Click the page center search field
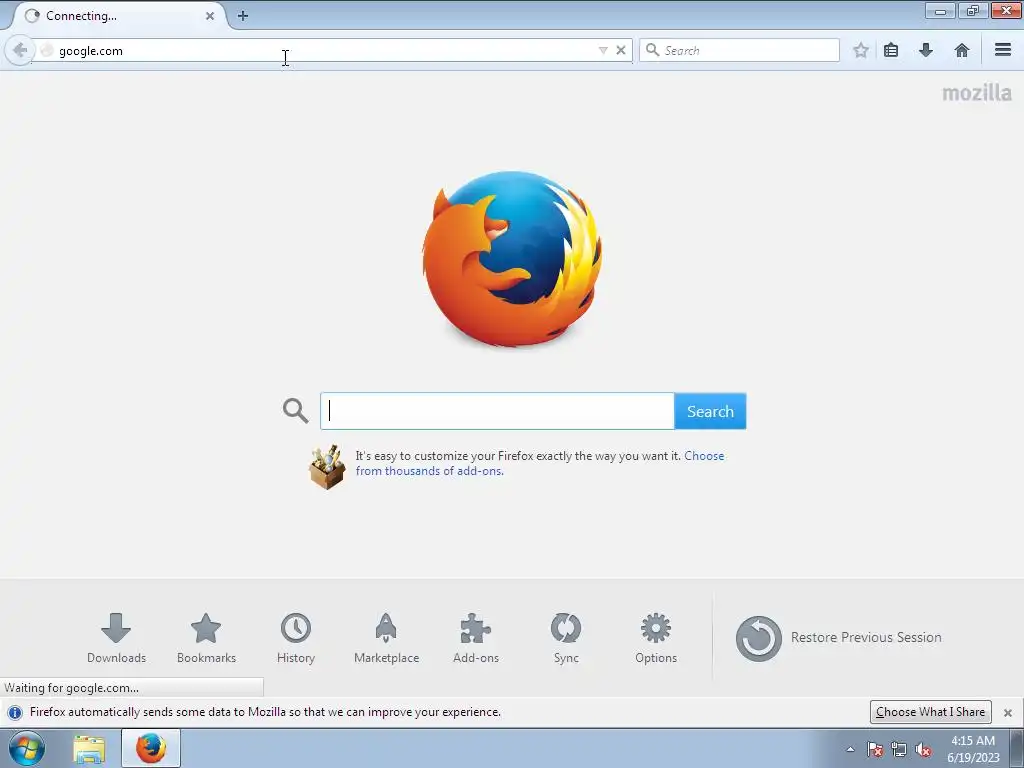 [x=497, y=411]
